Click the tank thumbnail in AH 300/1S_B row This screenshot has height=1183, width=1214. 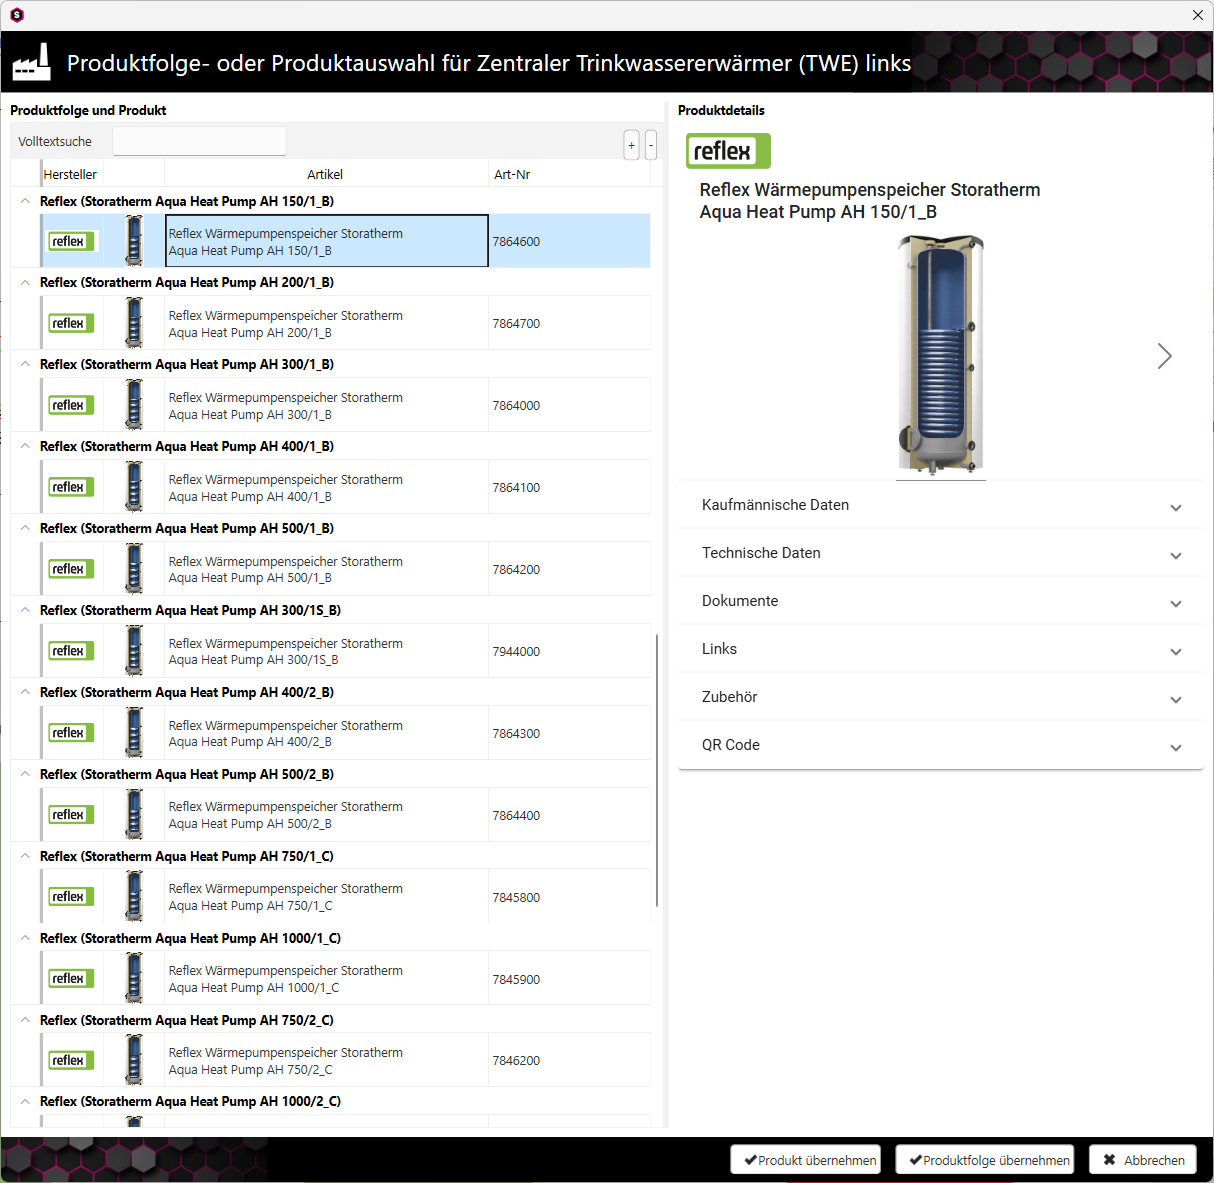point(134,651)
